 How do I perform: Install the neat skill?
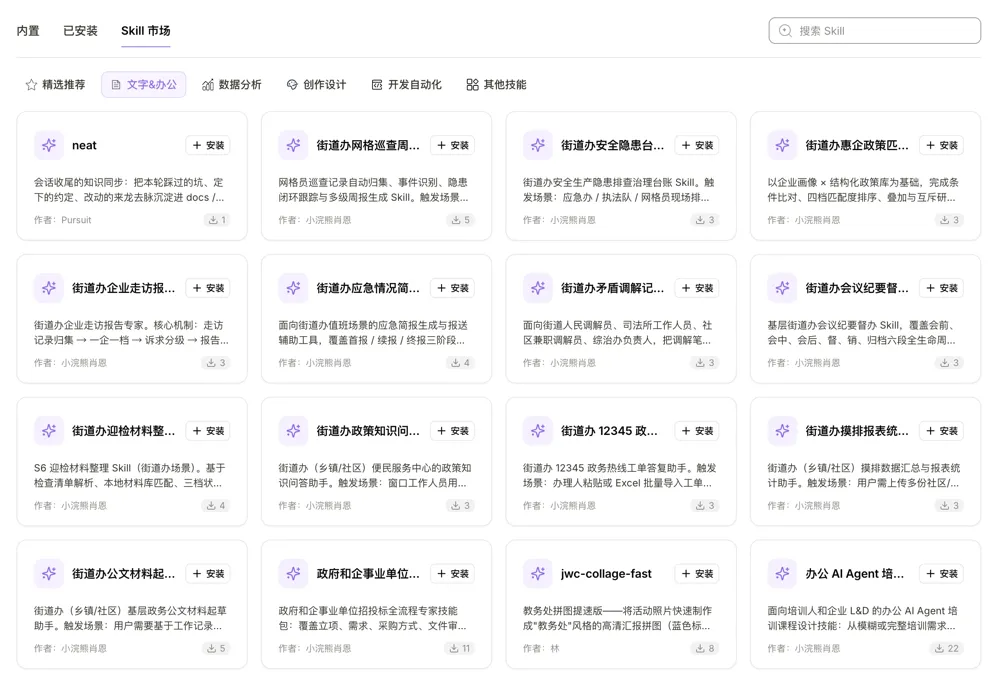pyautogui.click(x=208, y=145)
